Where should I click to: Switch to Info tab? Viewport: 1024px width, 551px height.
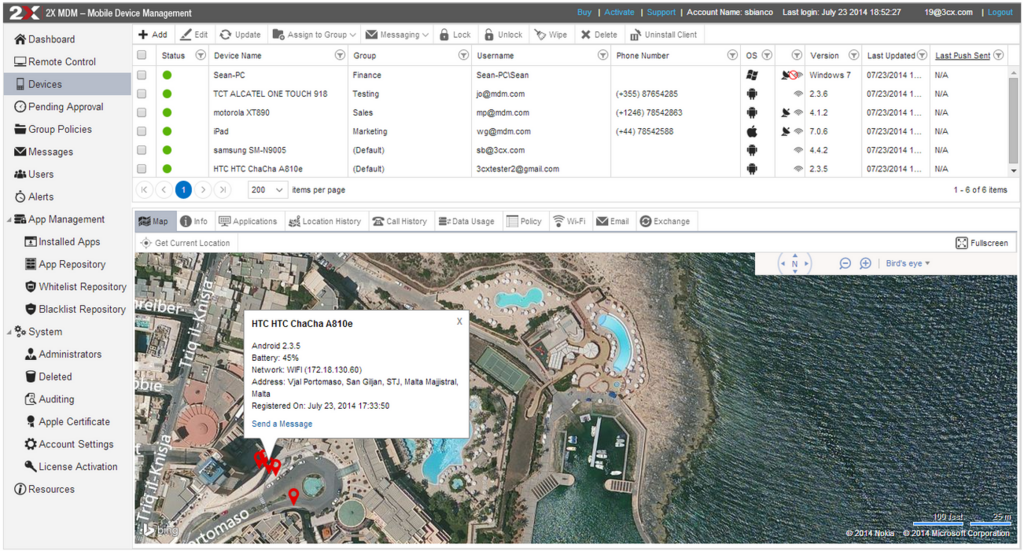point(194,221)
